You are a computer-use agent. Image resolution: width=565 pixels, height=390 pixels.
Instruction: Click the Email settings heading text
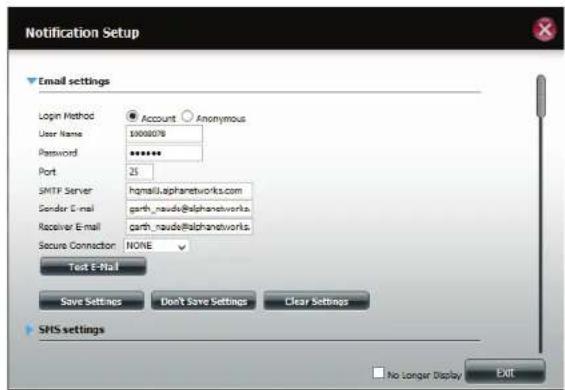74,81
